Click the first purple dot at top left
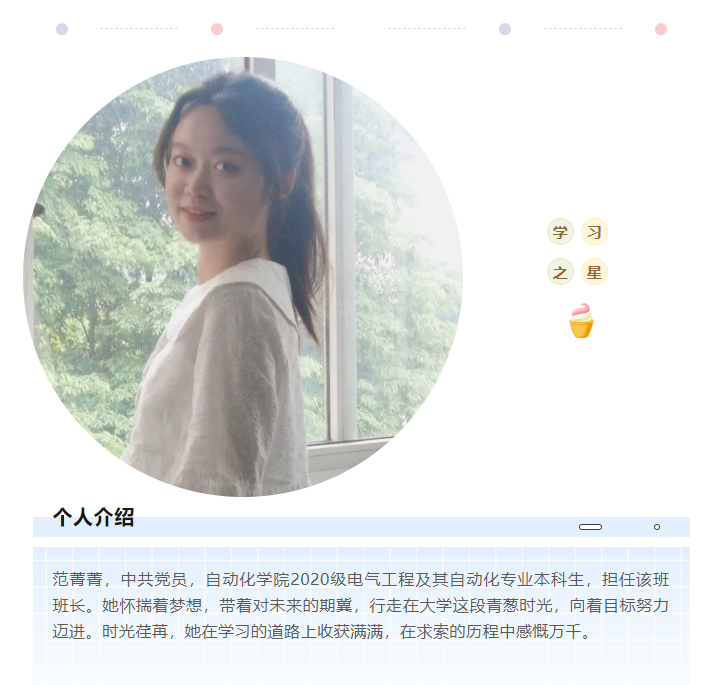Viewport: 720px width, 685px height. click(62, 29)
